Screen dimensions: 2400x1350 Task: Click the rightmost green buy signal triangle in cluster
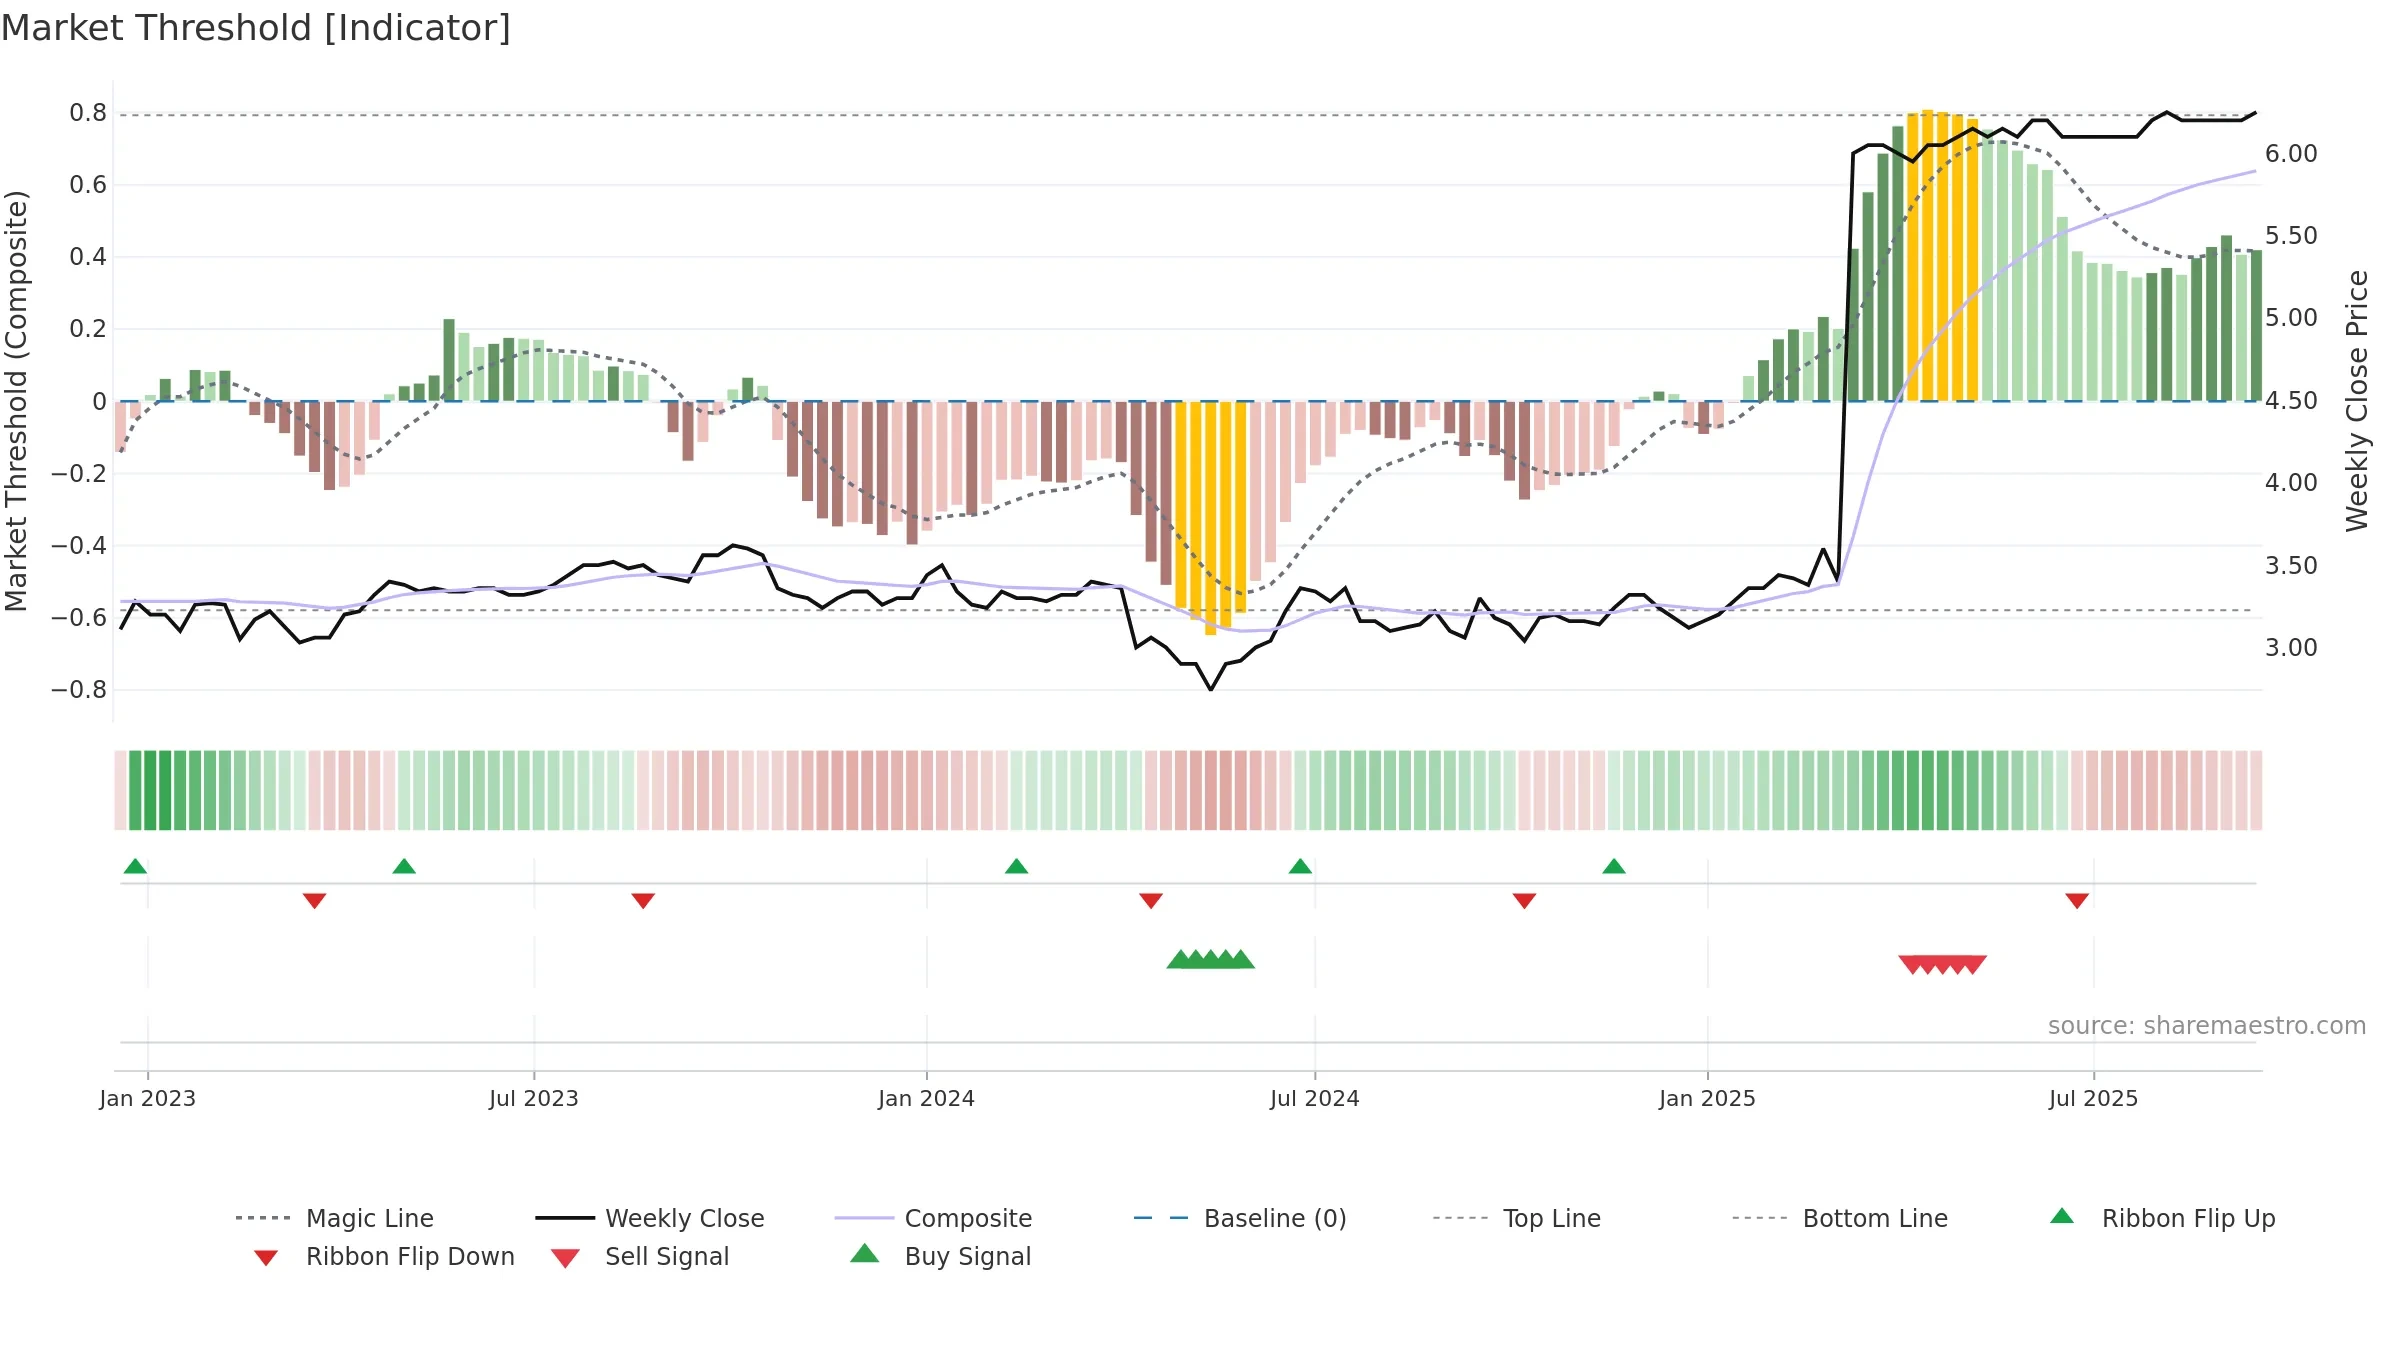click(x=1241, y=959)
